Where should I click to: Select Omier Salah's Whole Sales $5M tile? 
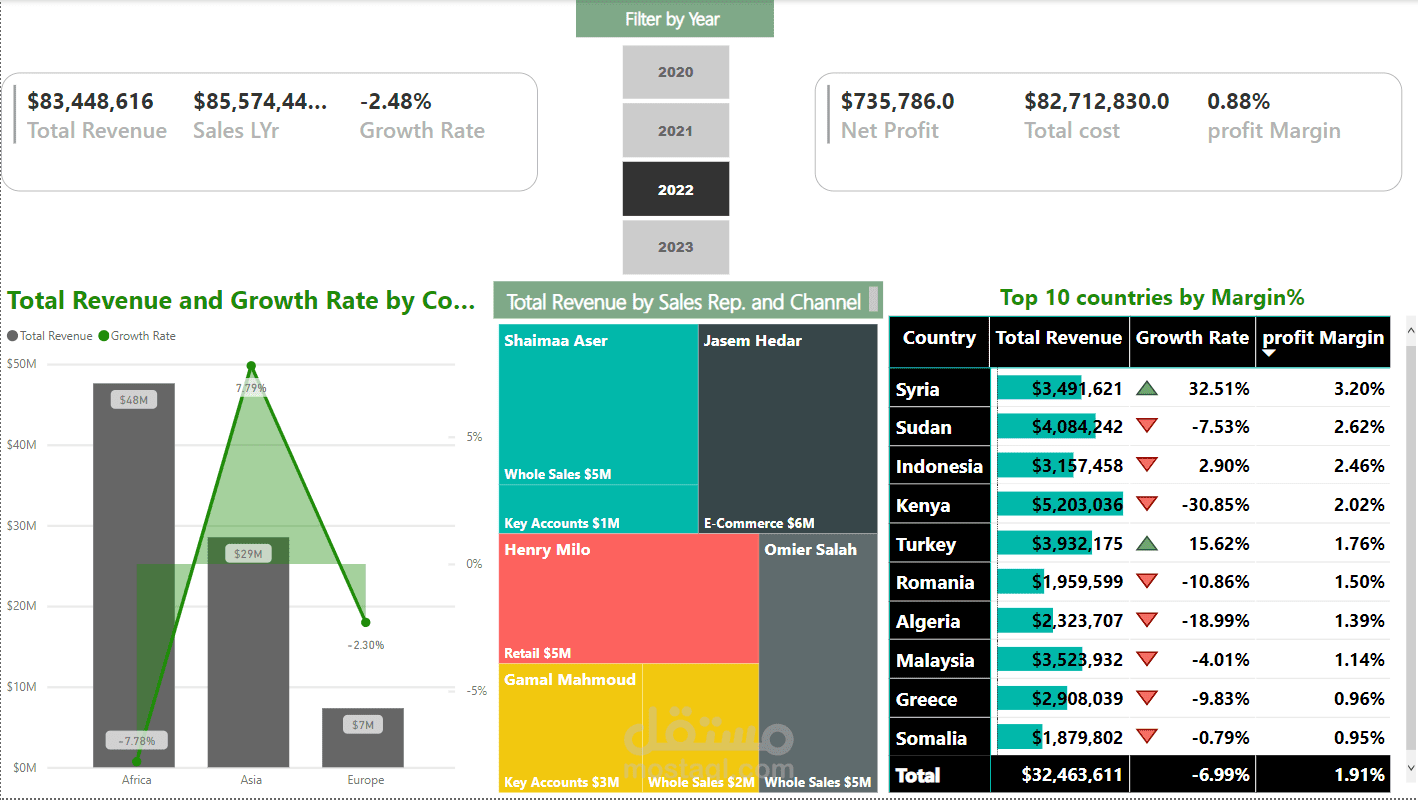click(819, 664)
